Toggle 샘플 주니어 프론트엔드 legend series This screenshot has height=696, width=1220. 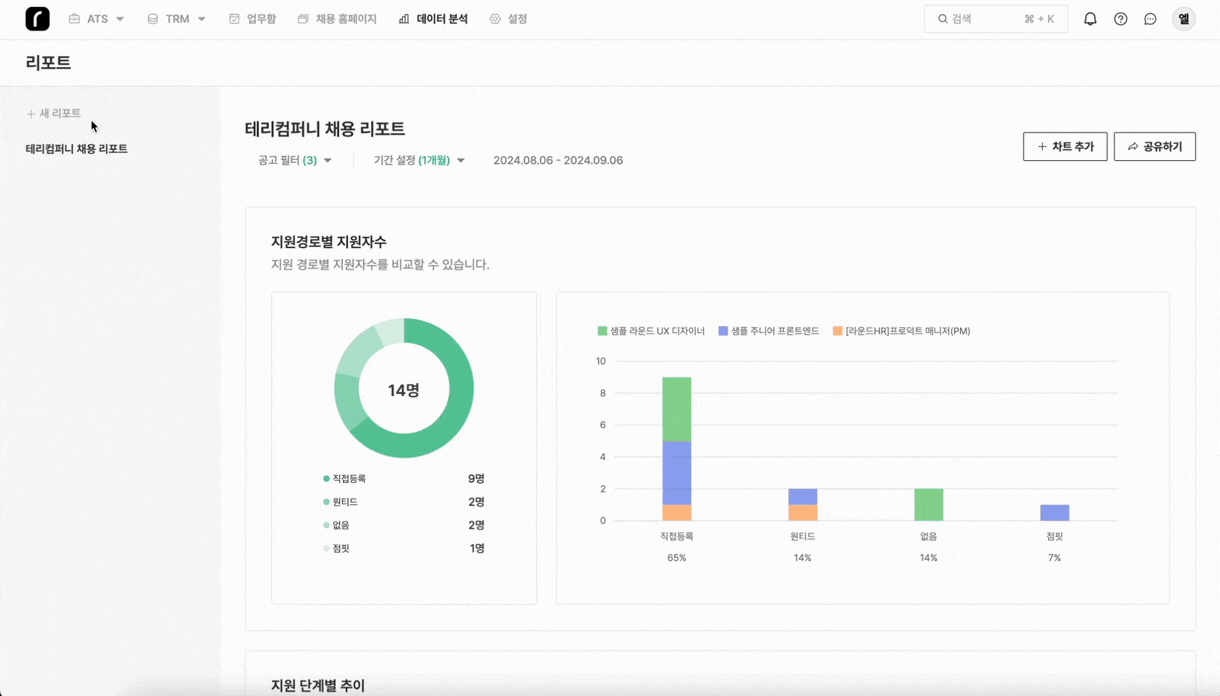[x=768, y=331]
